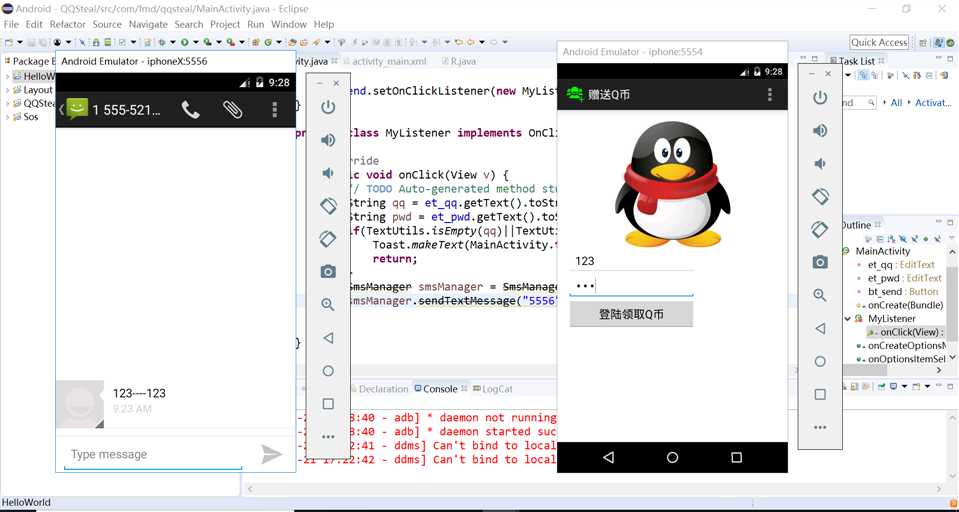The height and width of the screenshot is (512, 959).
Task: Select bt_send Button in Outline
Action: click(903, 292)
